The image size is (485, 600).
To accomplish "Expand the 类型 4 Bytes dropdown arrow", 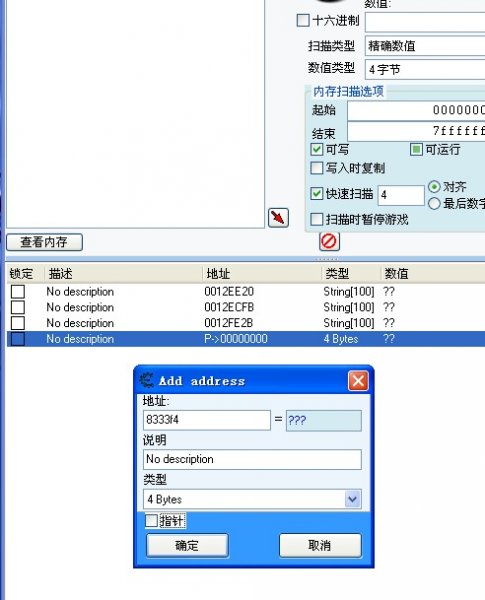I will [353, 499].
